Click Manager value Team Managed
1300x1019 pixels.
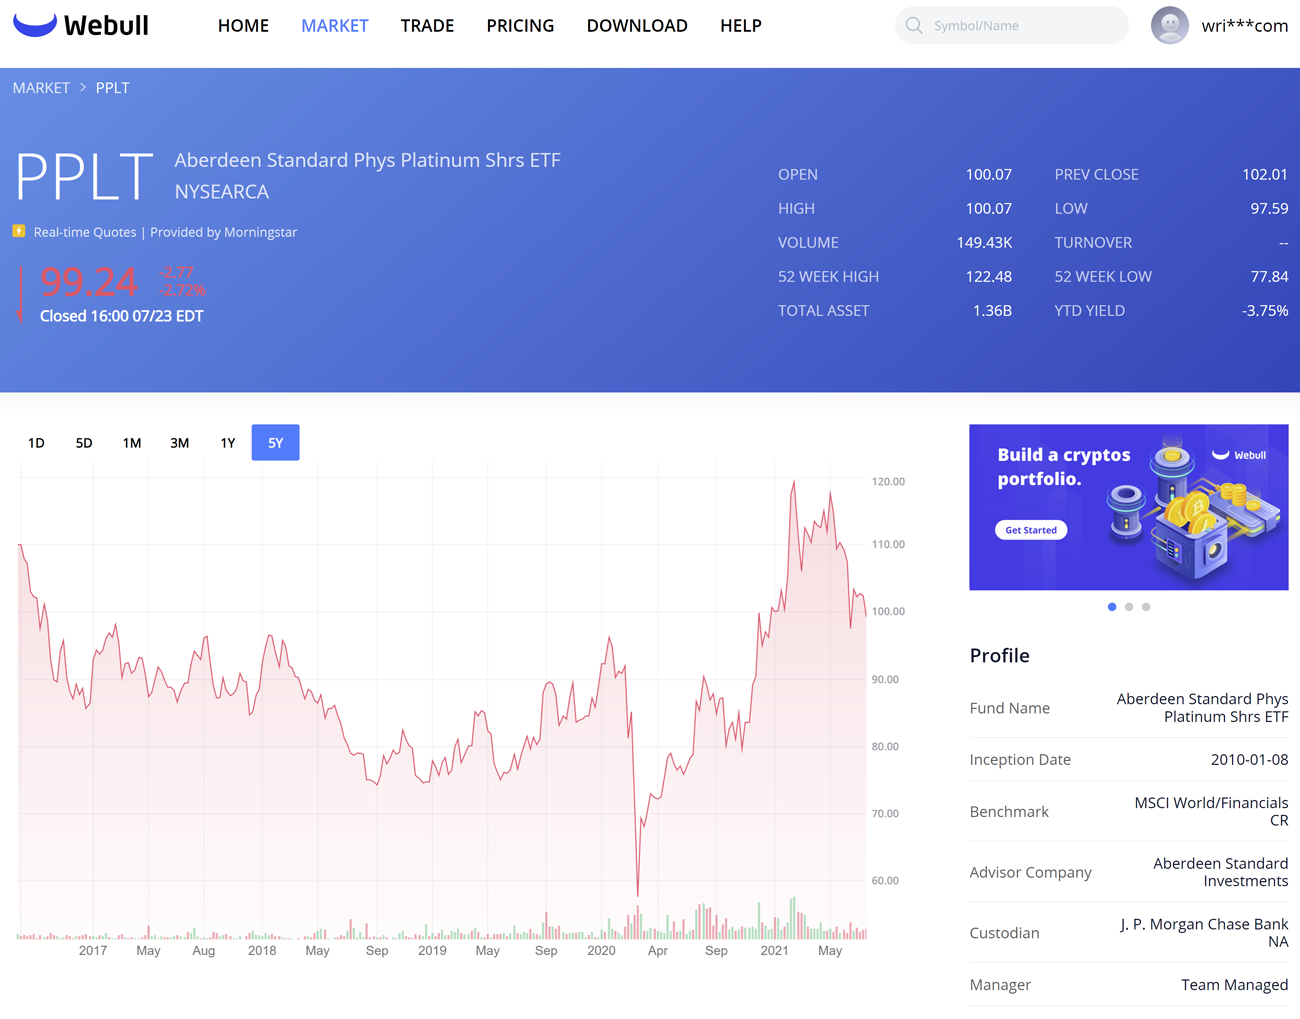point(1234,985)
